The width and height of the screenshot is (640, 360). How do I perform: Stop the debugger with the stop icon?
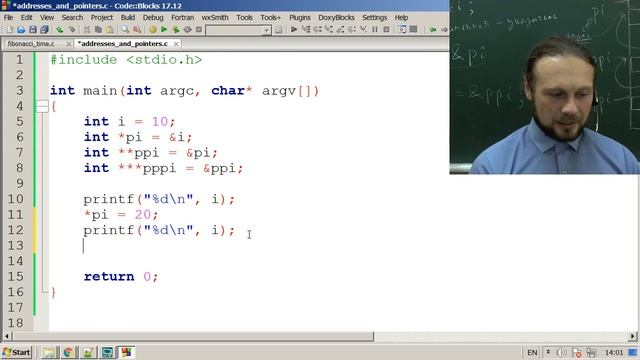[x=386, y=29]
